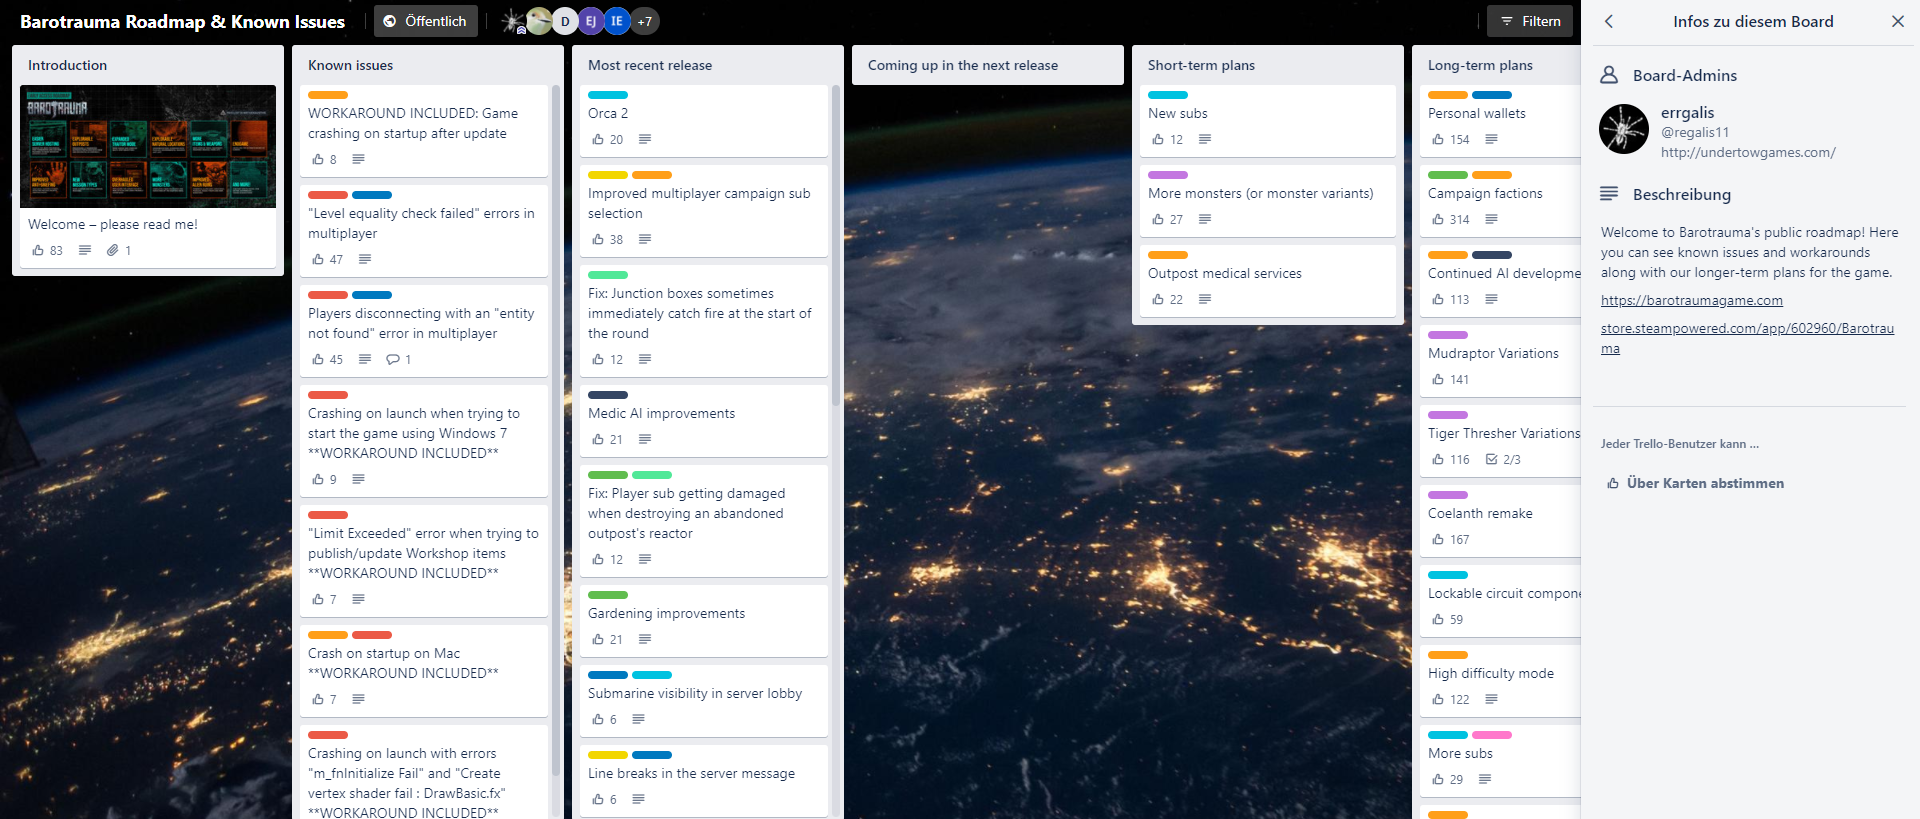Click the description icon on Orca 2 card
This screenshot has height=819, width=1920.
pyautogui.click(x=645, y=140)
